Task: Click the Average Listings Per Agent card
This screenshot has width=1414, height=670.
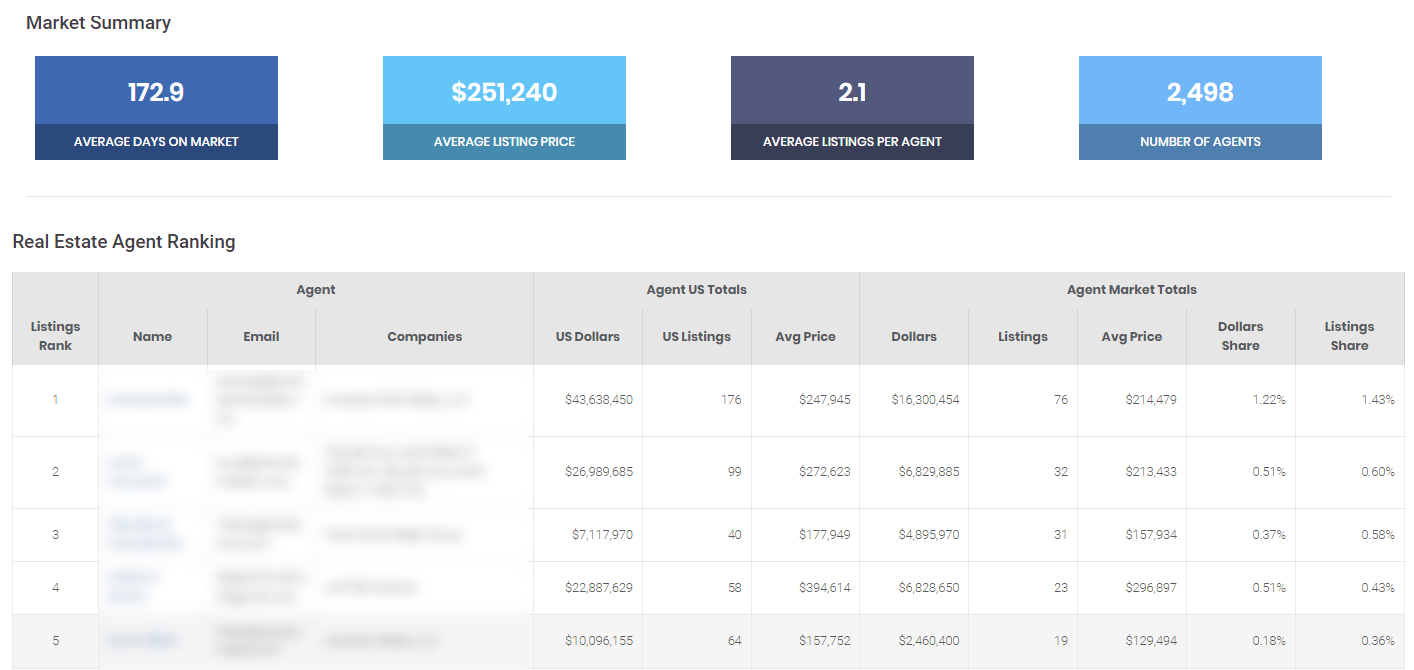Action: [x=852, y=108]
